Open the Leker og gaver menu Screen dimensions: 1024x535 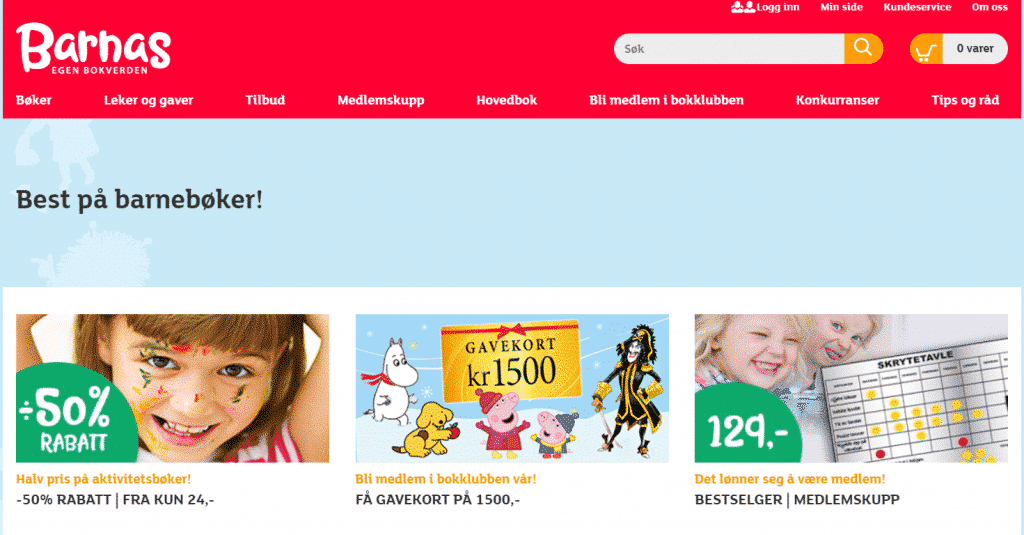[x=148, y=100]
